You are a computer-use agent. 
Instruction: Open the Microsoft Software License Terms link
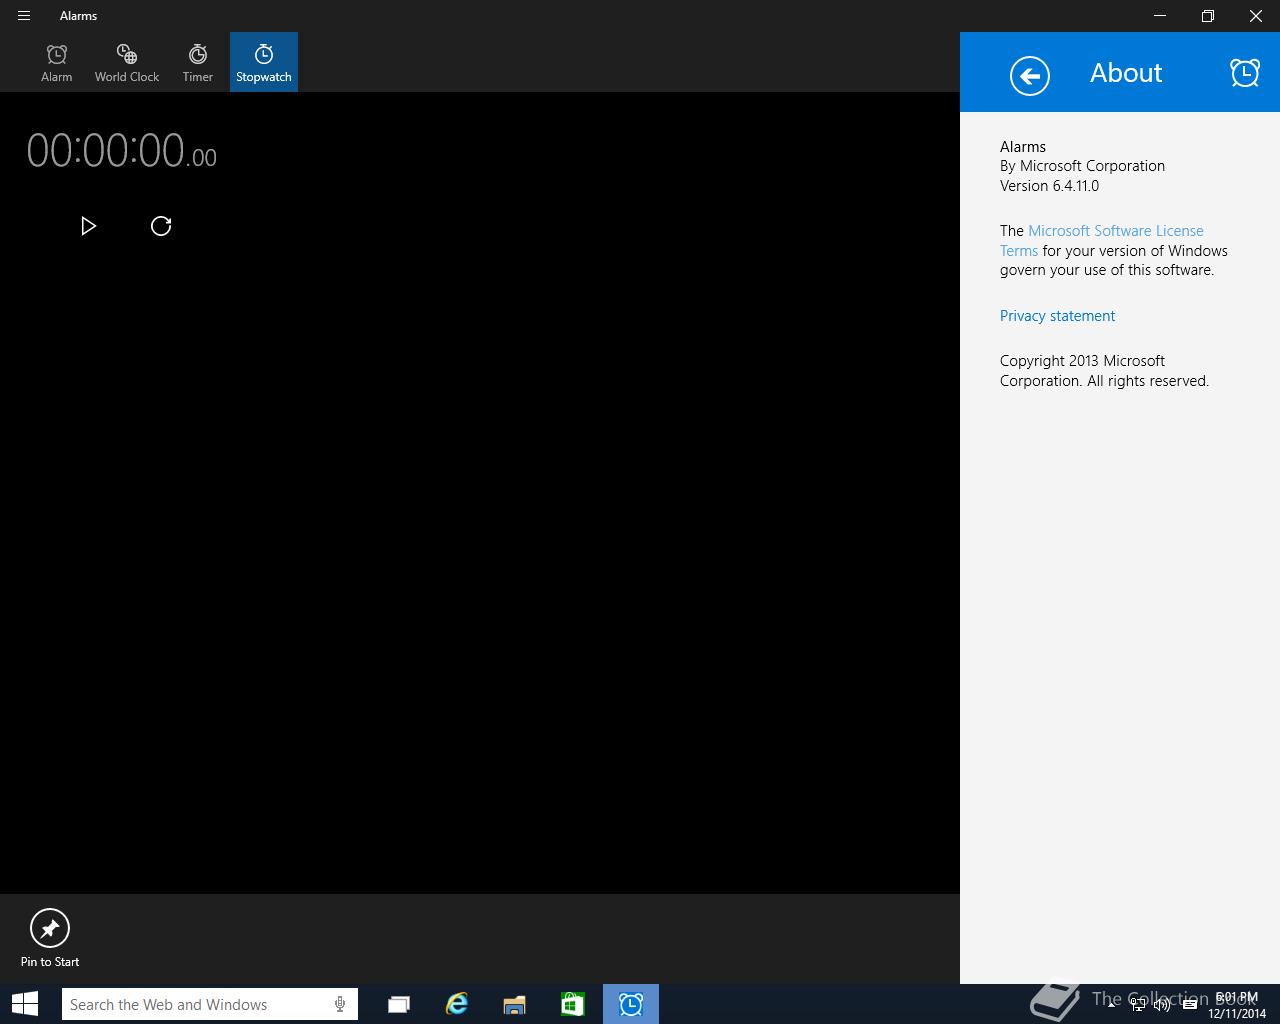click(x=1102, y=241)
